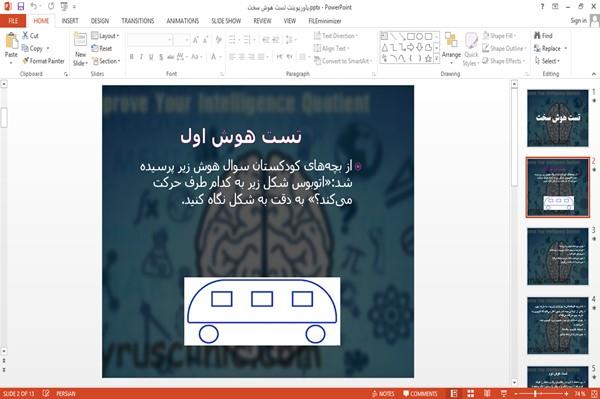Click PERSIAN language in status bar
Viewport: 600px width, 399px height.
tap(66, 394)
